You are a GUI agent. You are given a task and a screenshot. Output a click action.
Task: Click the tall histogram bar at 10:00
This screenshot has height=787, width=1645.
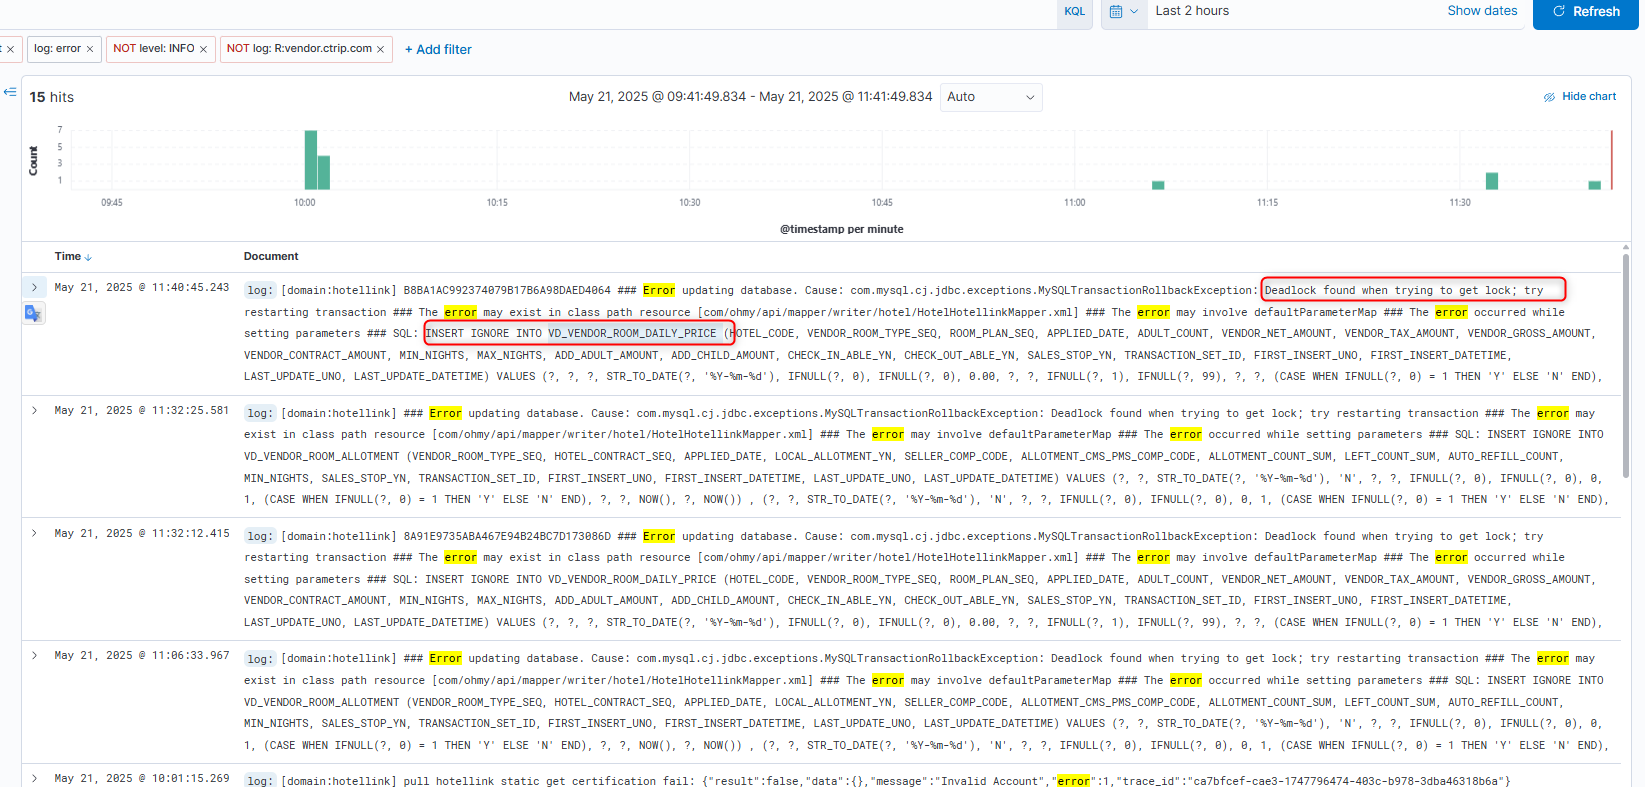(311, 160)
